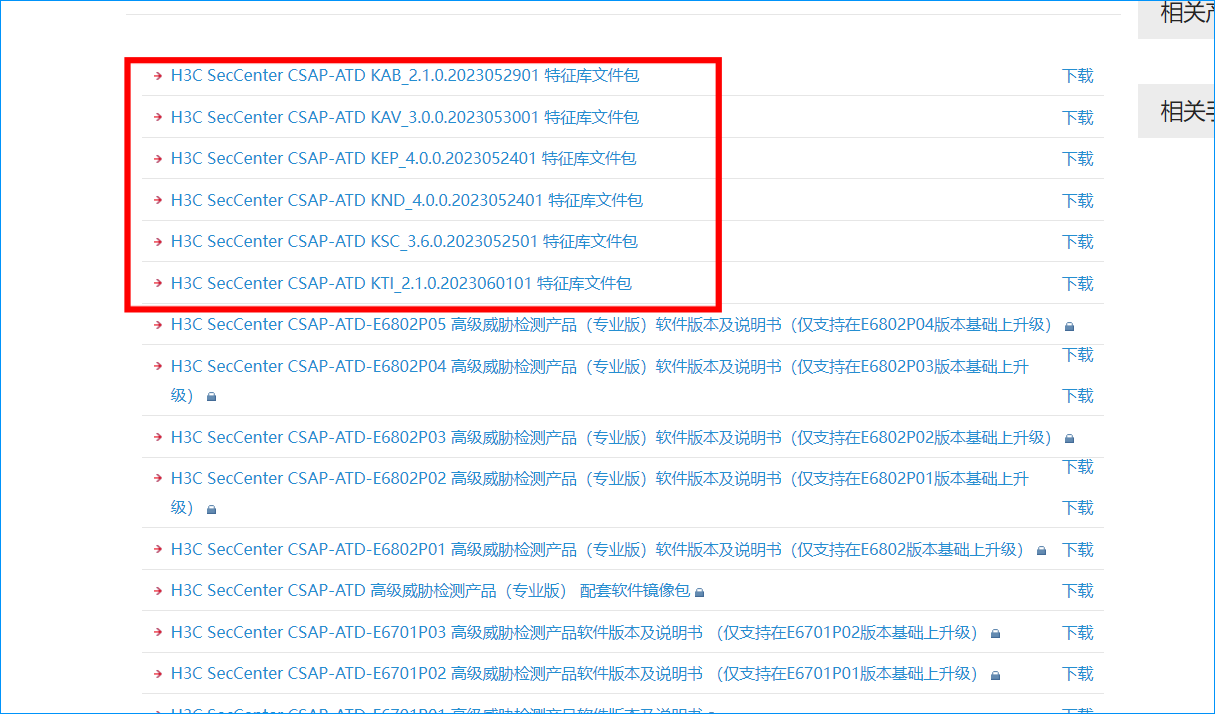This screenshot has height=714, width=1215.
Task: Click the red arrow bullet before KEP_4.0.0.2023052401
Action: [x=158, y=158]
